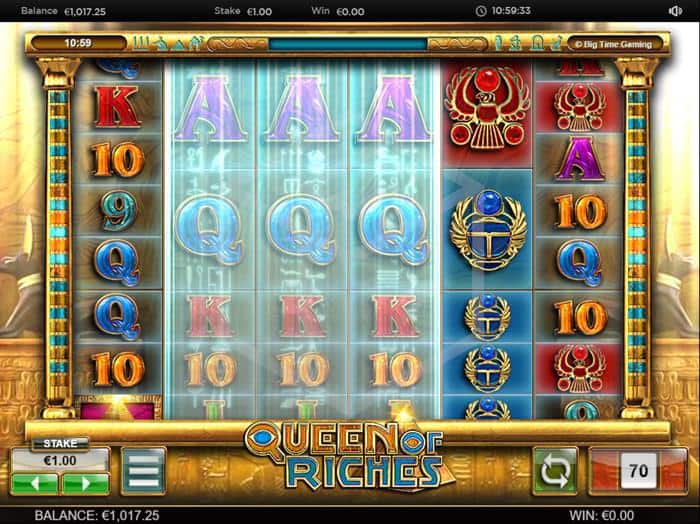Toggle autoplay with the green arrows button
Viewport: 700px width, 524px height.
555,470
